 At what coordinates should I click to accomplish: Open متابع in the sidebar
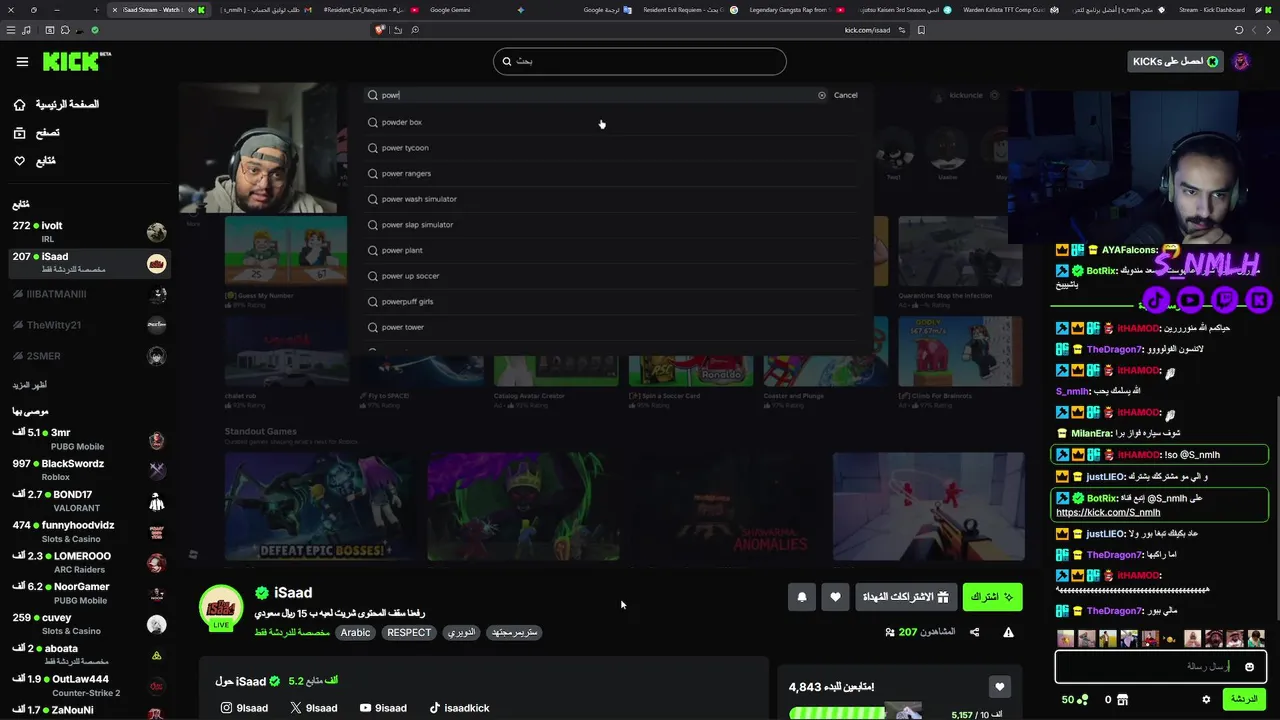pos(35,160)
